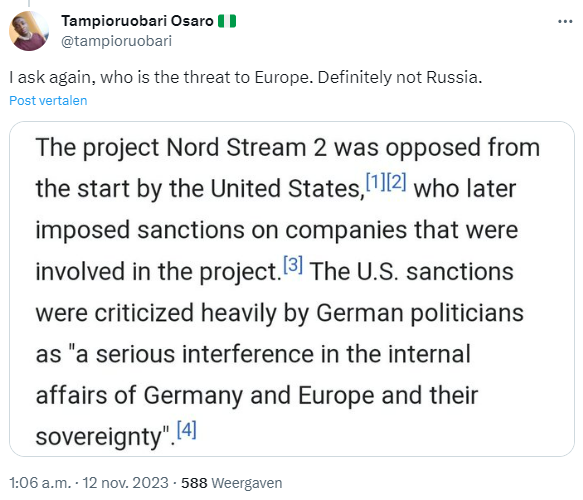Open the three-dot more options menu

point(565,22)
